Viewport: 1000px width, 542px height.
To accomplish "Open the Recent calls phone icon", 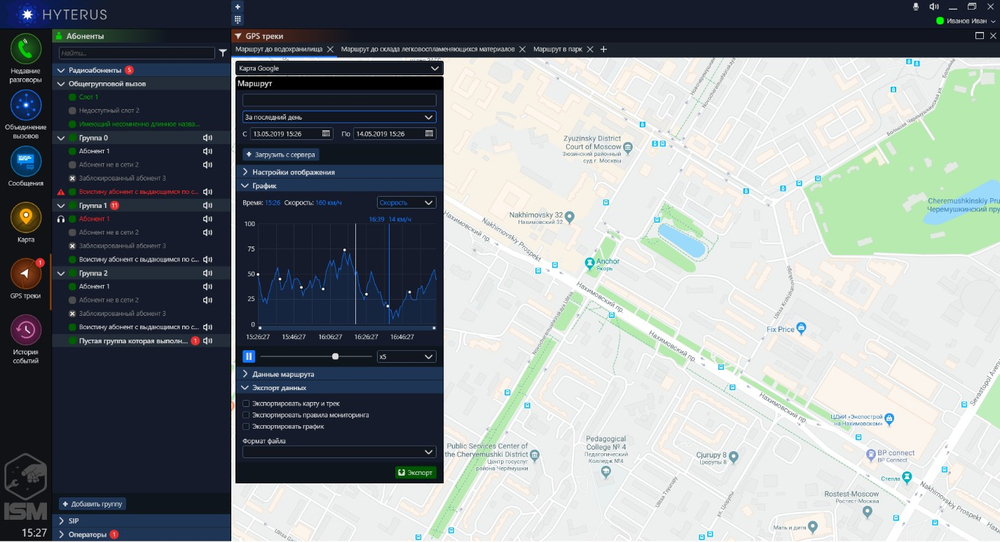I will pos(26,50).
